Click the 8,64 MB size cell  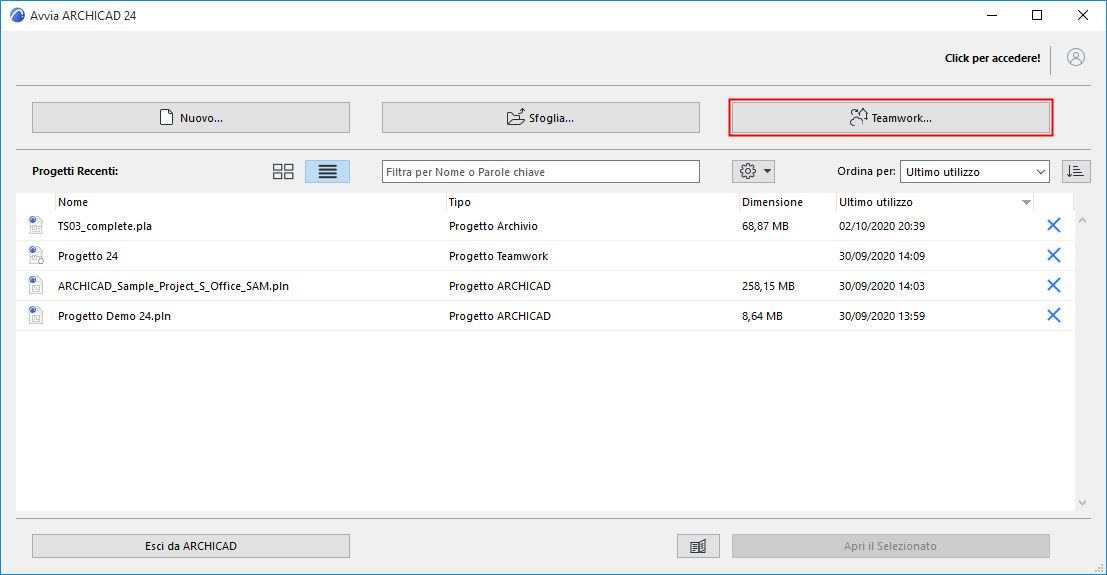coord(762,316)
